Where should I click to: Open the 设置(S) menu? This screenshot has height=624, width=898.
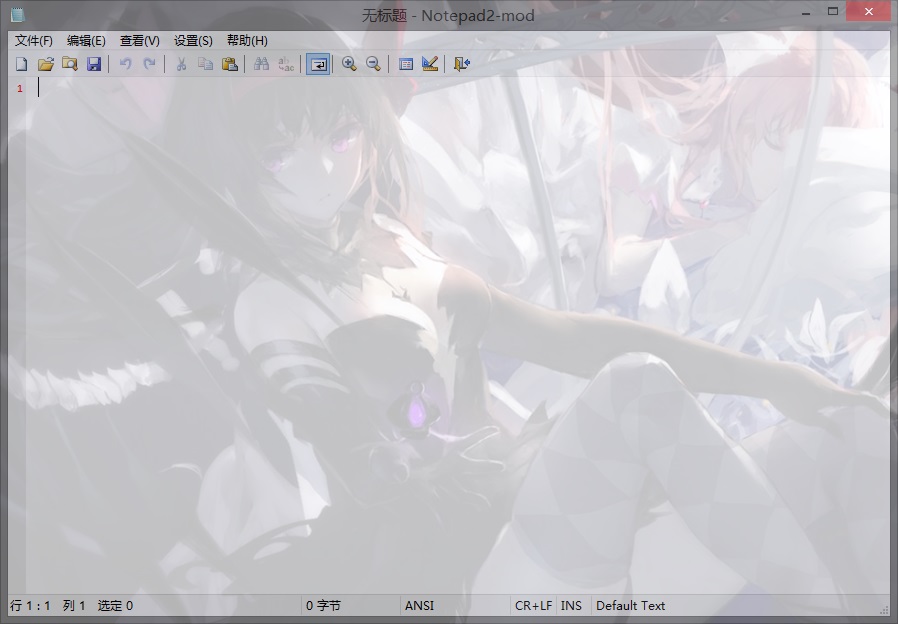[x=193, y=41]
